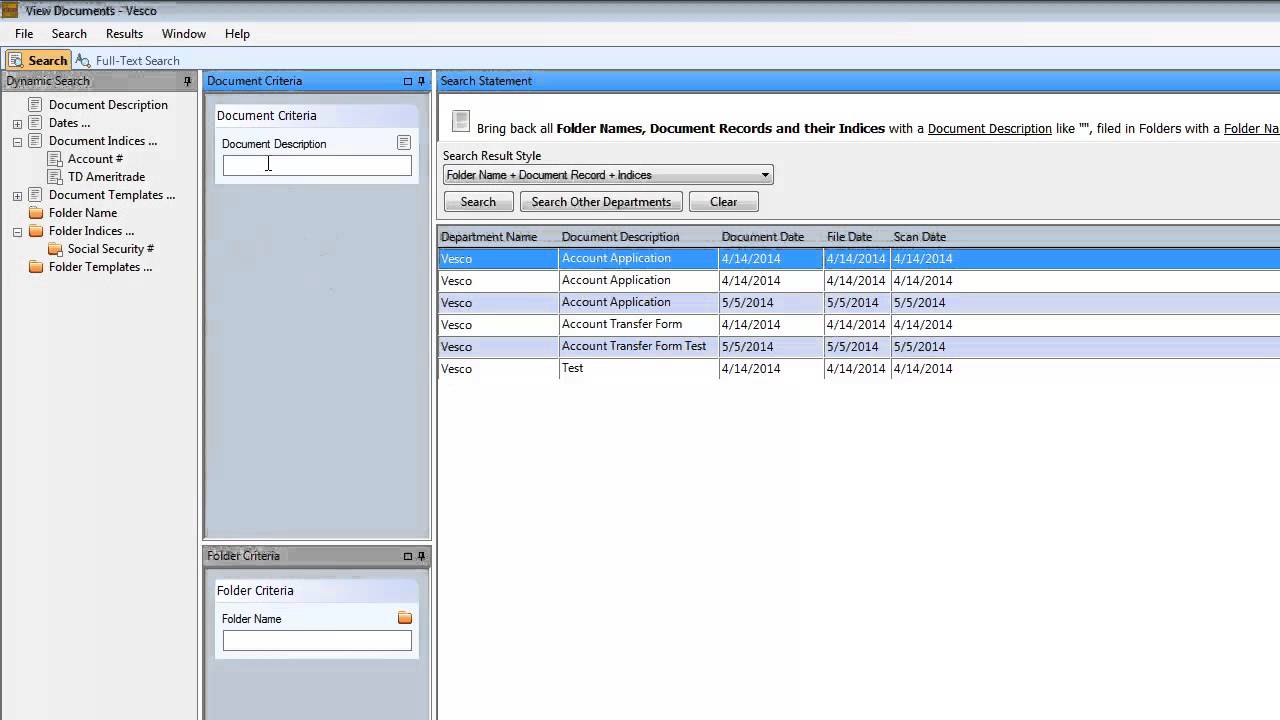The image size is (1280, 720).
Task: Select TD Ameritrade tree item label
Action: pos(106,177)
